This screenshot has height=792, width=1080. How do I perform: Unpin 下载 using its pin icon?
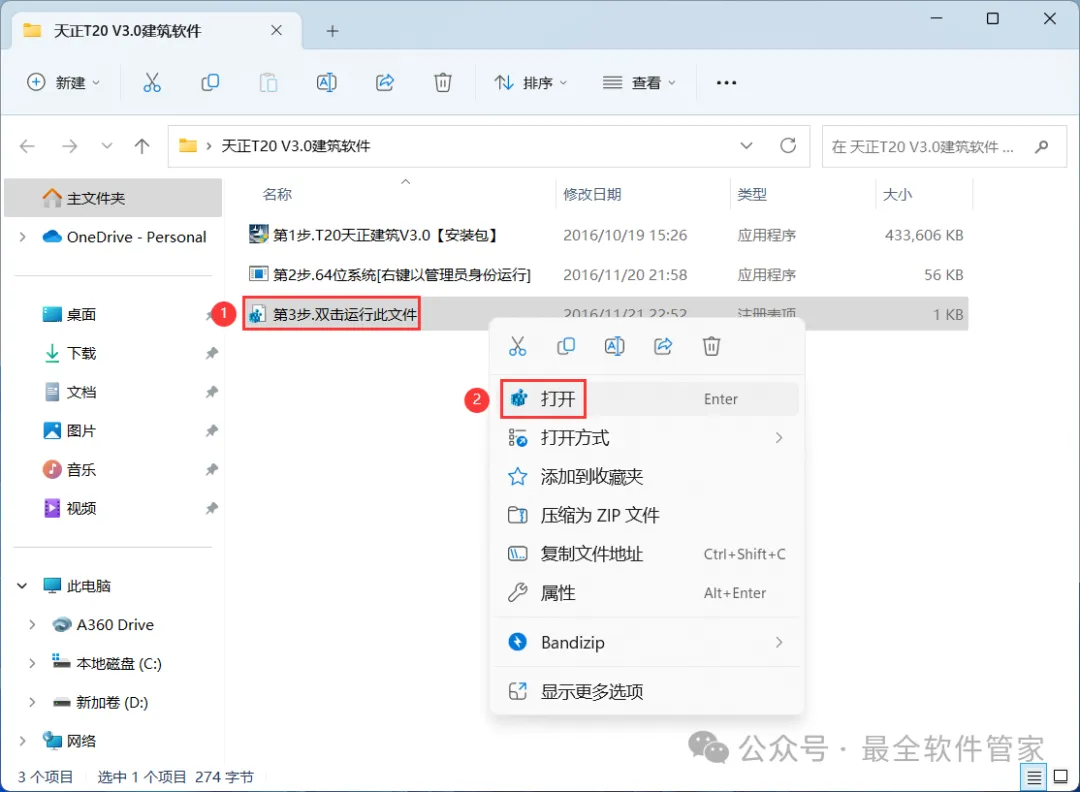click(211, 353)
